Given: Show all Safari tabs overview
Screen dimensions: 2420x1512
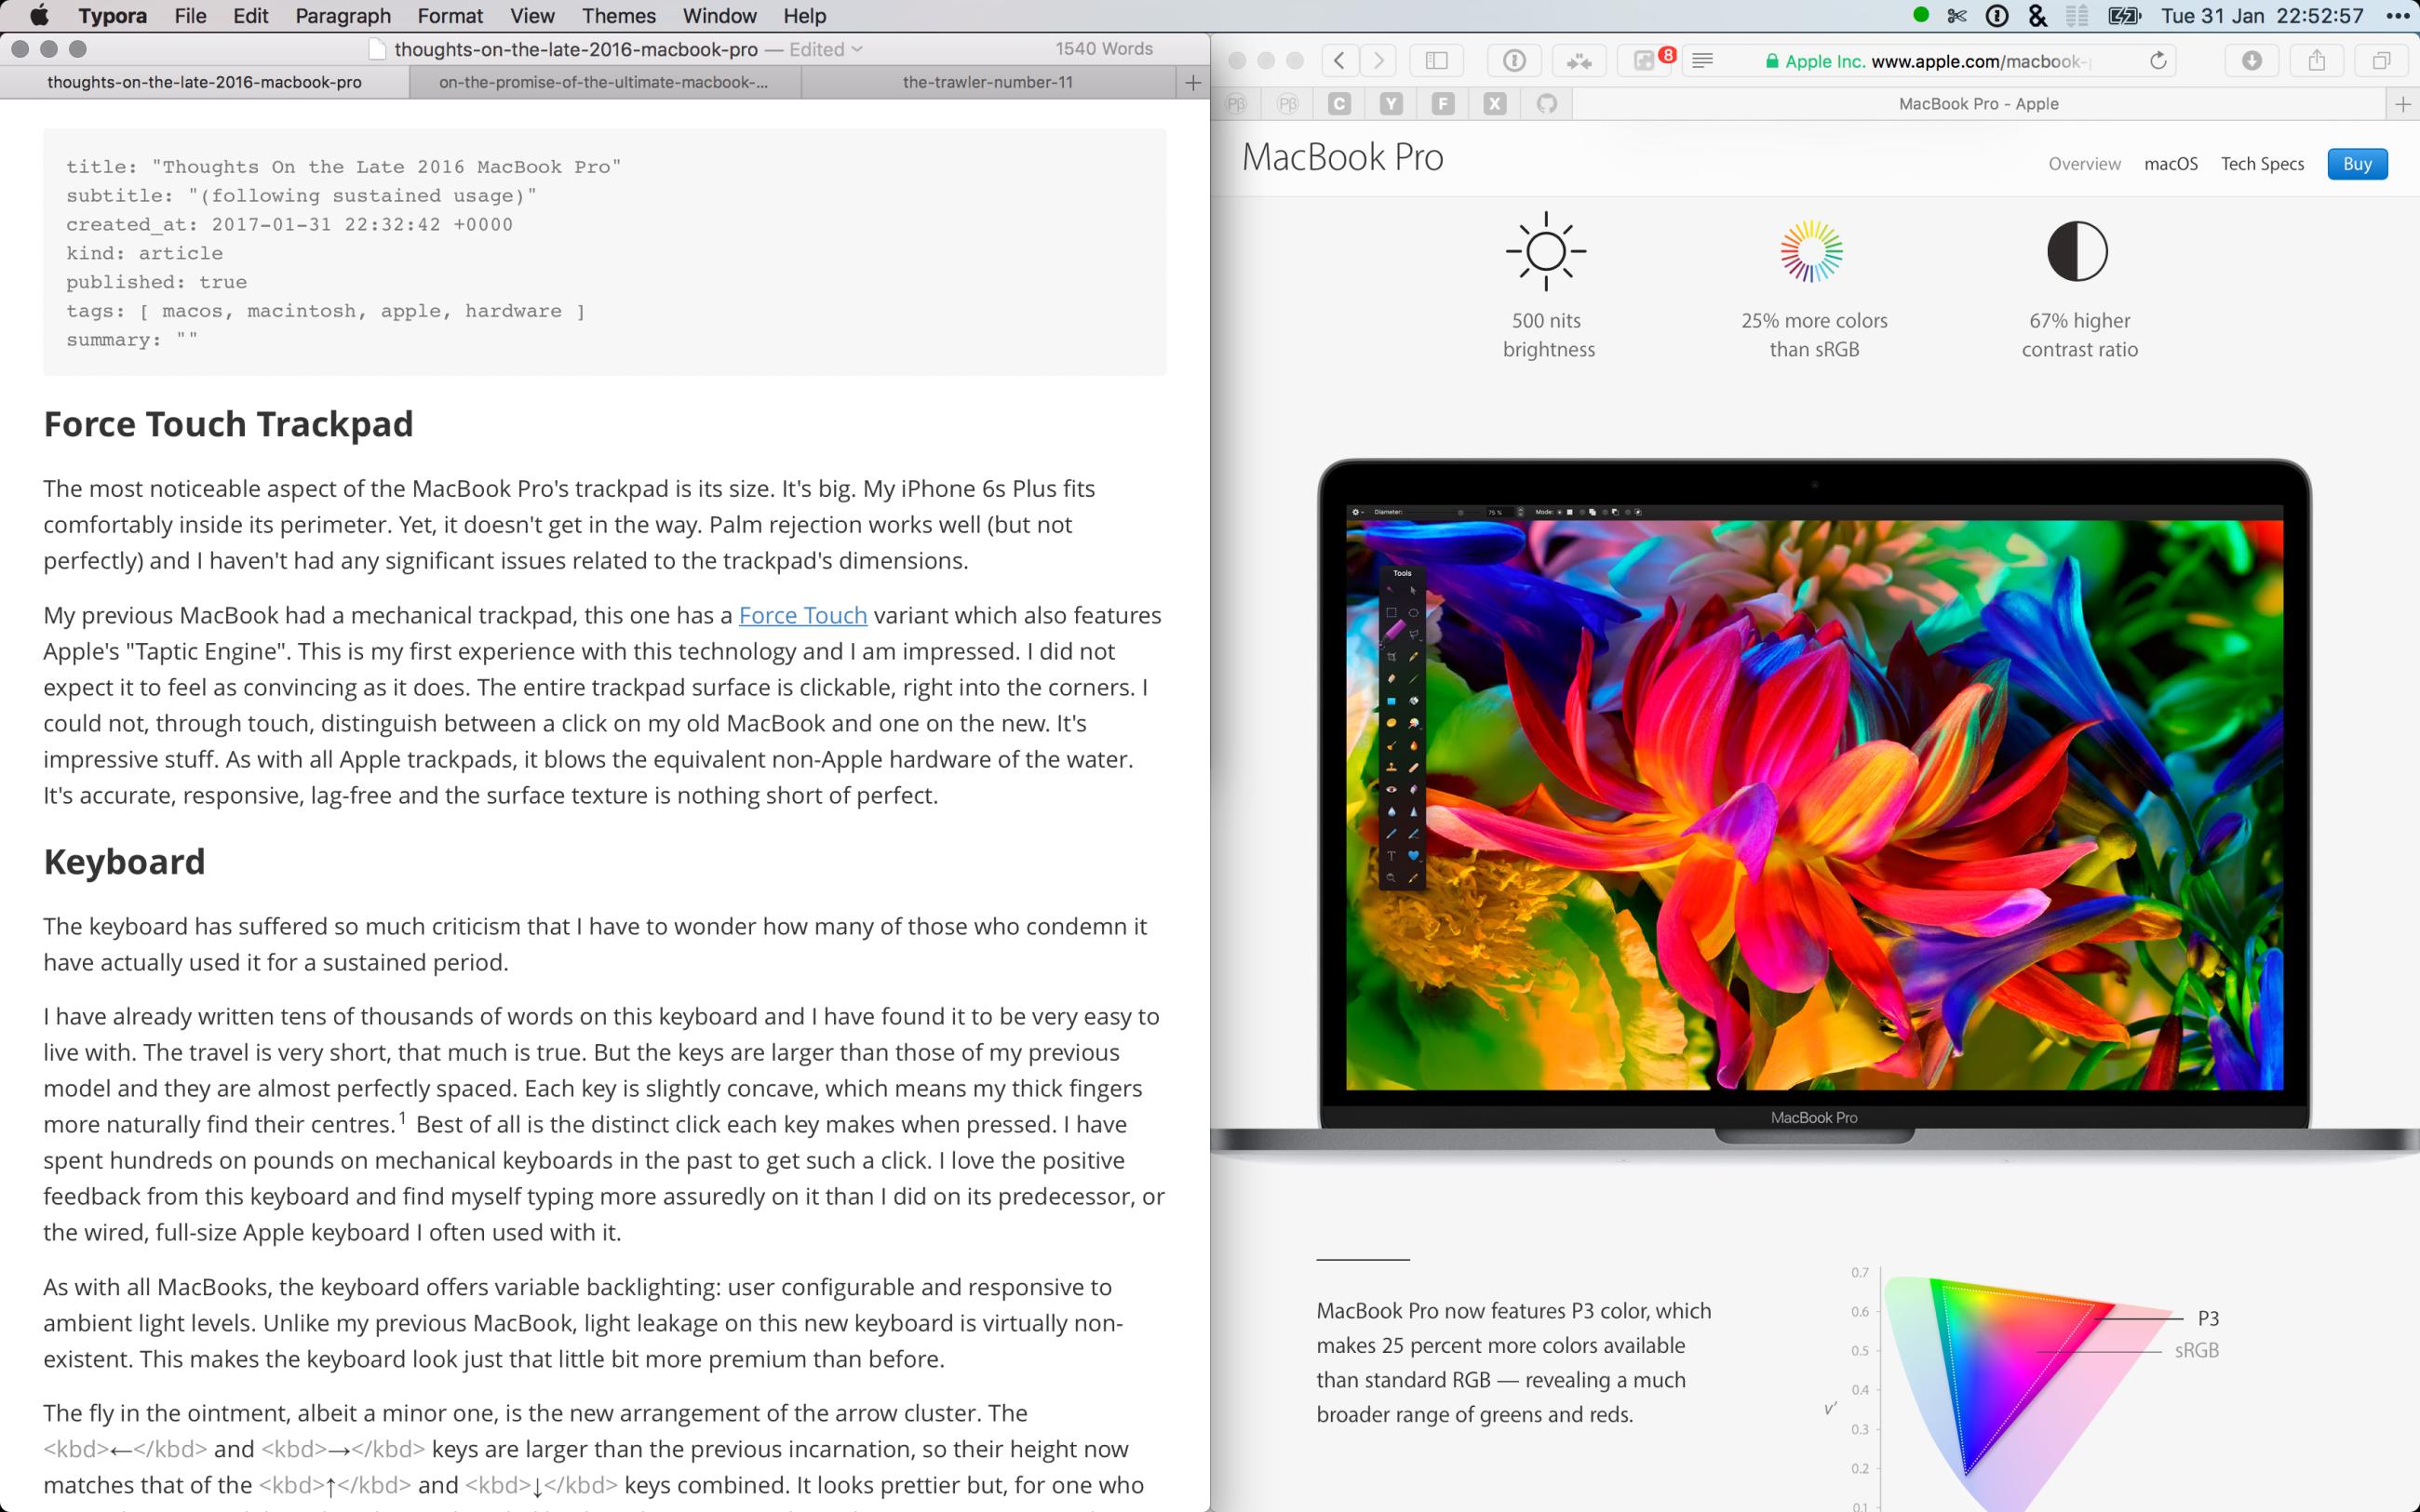Looking at the screenshot, I should (2381, 61).
